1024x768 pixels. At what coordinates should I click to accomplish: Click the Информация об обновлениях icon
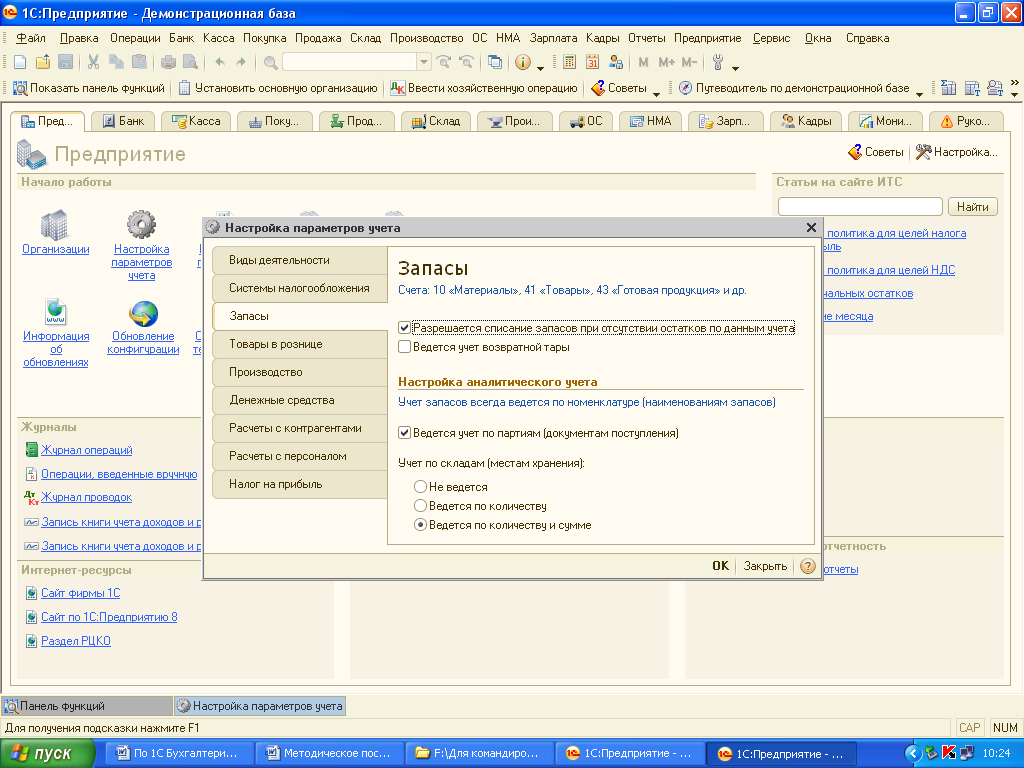coord(56,312)
